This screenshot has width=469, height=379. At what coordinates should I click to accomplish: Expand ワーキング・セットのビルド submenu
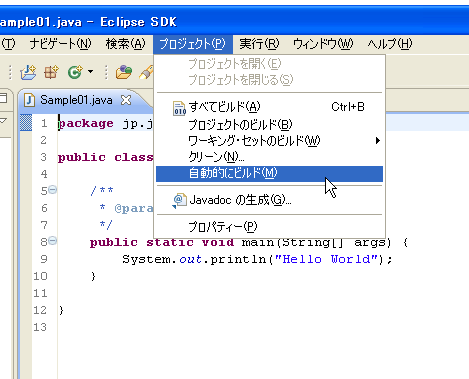click(269, 141)
